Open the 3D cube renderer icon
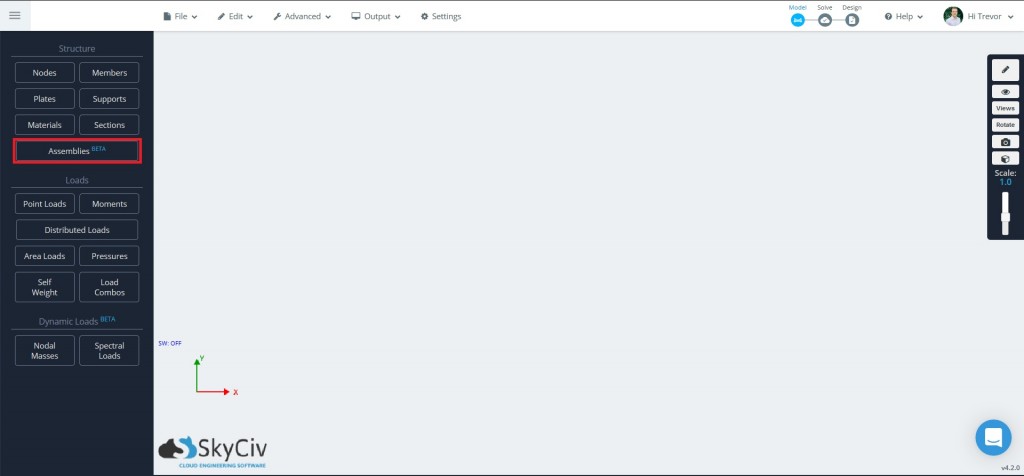Screen dimensions: 1024x476 (1005, 158)
